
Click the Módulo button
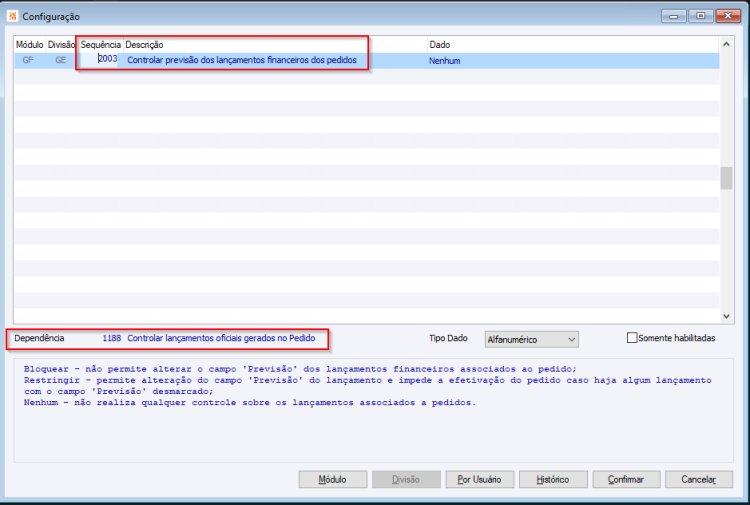coord(333,479)
